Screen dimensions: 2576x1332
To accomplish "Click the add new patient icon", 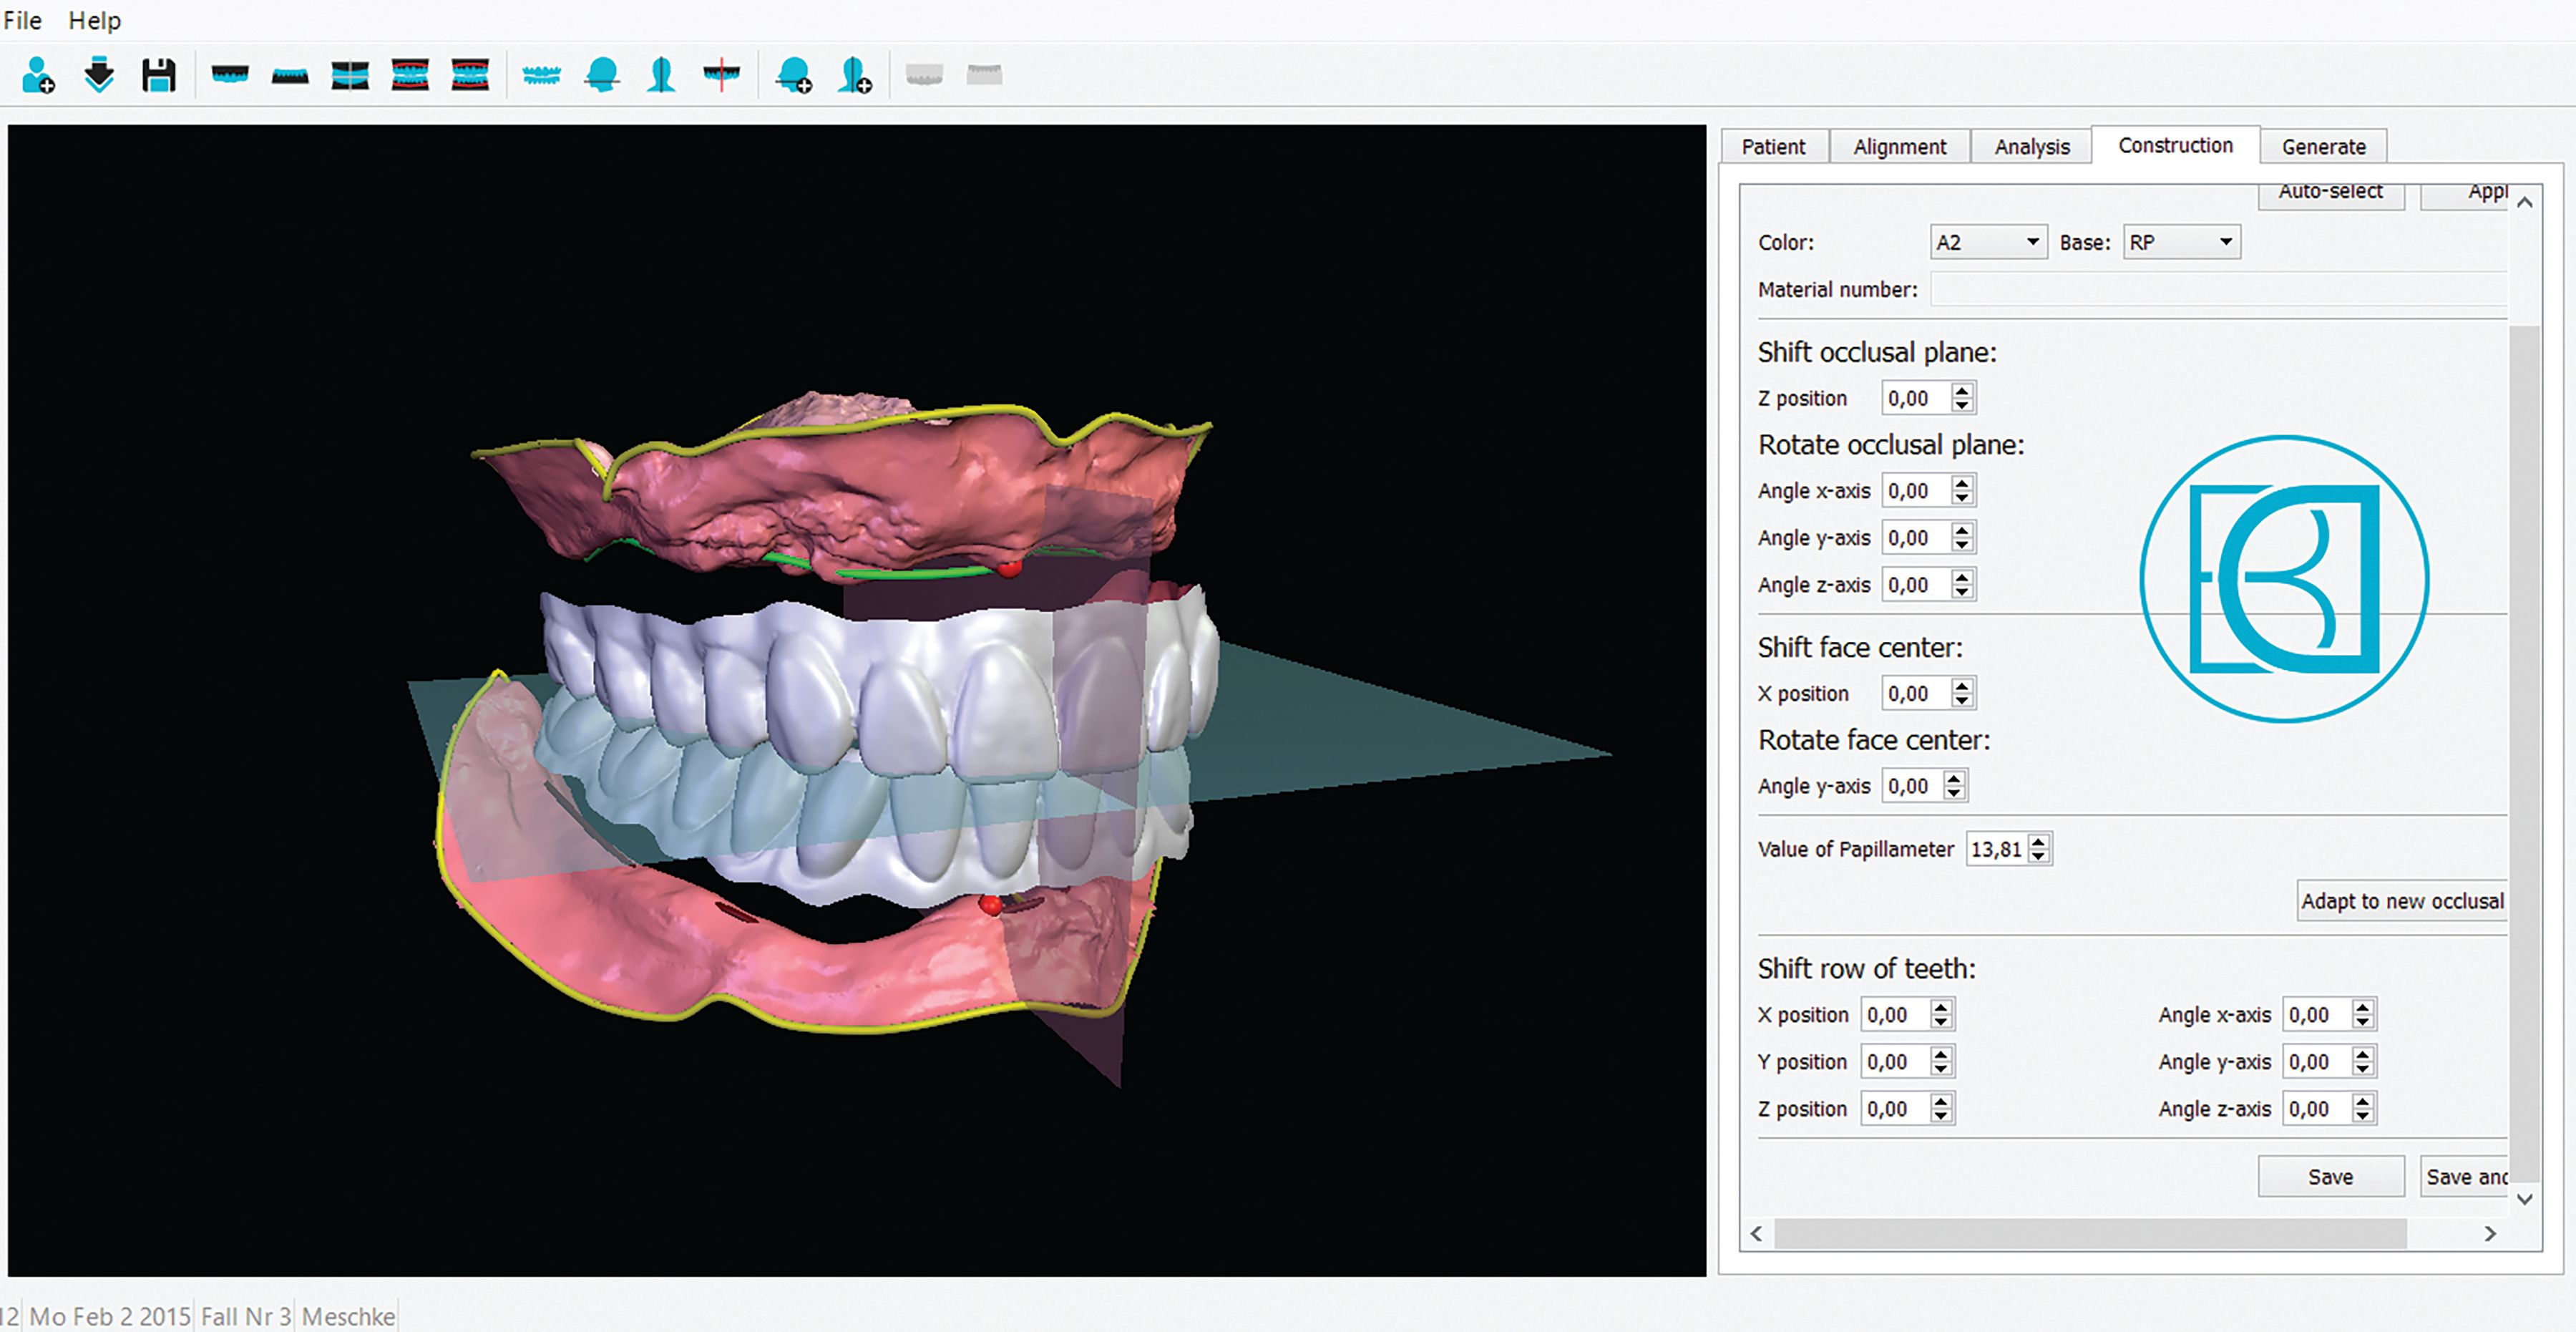I will click(x=38, y=75).
